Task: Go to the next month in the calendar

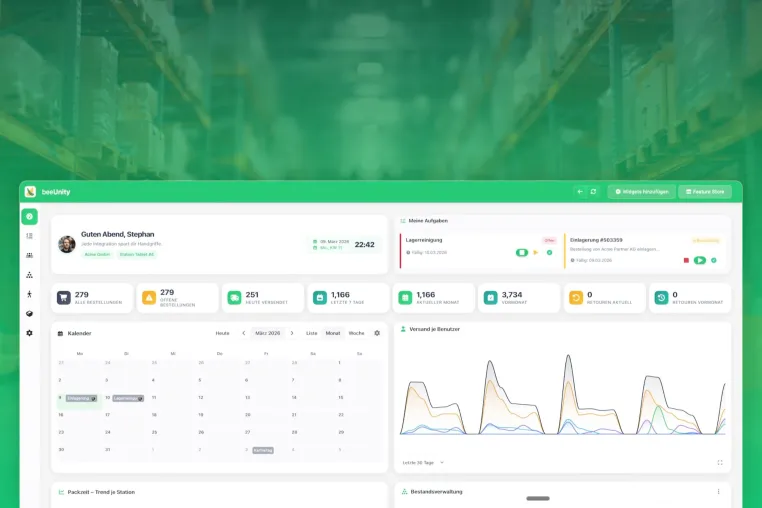Action: [x=292, y=333]
